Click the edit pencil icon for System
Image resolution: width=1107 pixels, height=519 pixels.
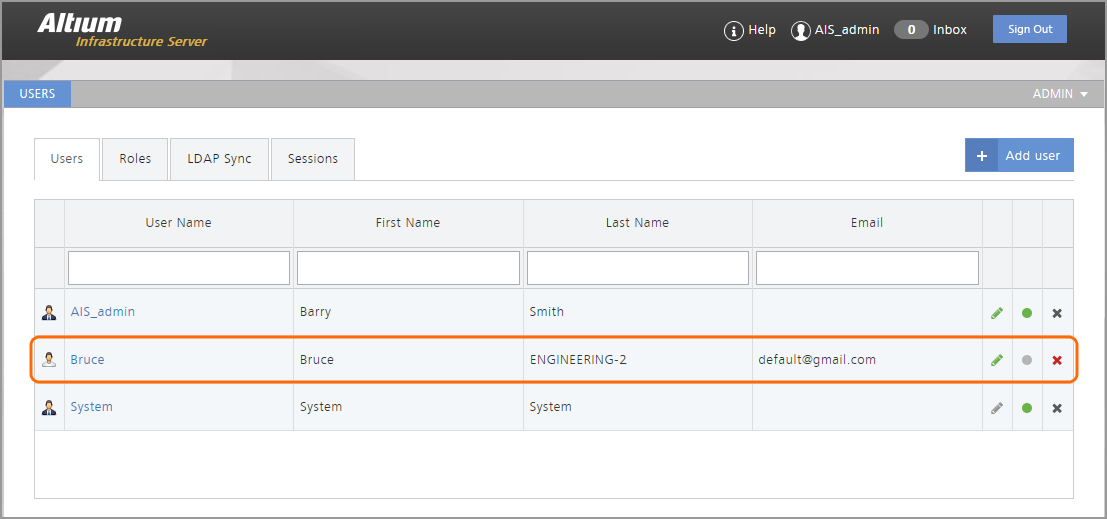[x=996, y=408]
